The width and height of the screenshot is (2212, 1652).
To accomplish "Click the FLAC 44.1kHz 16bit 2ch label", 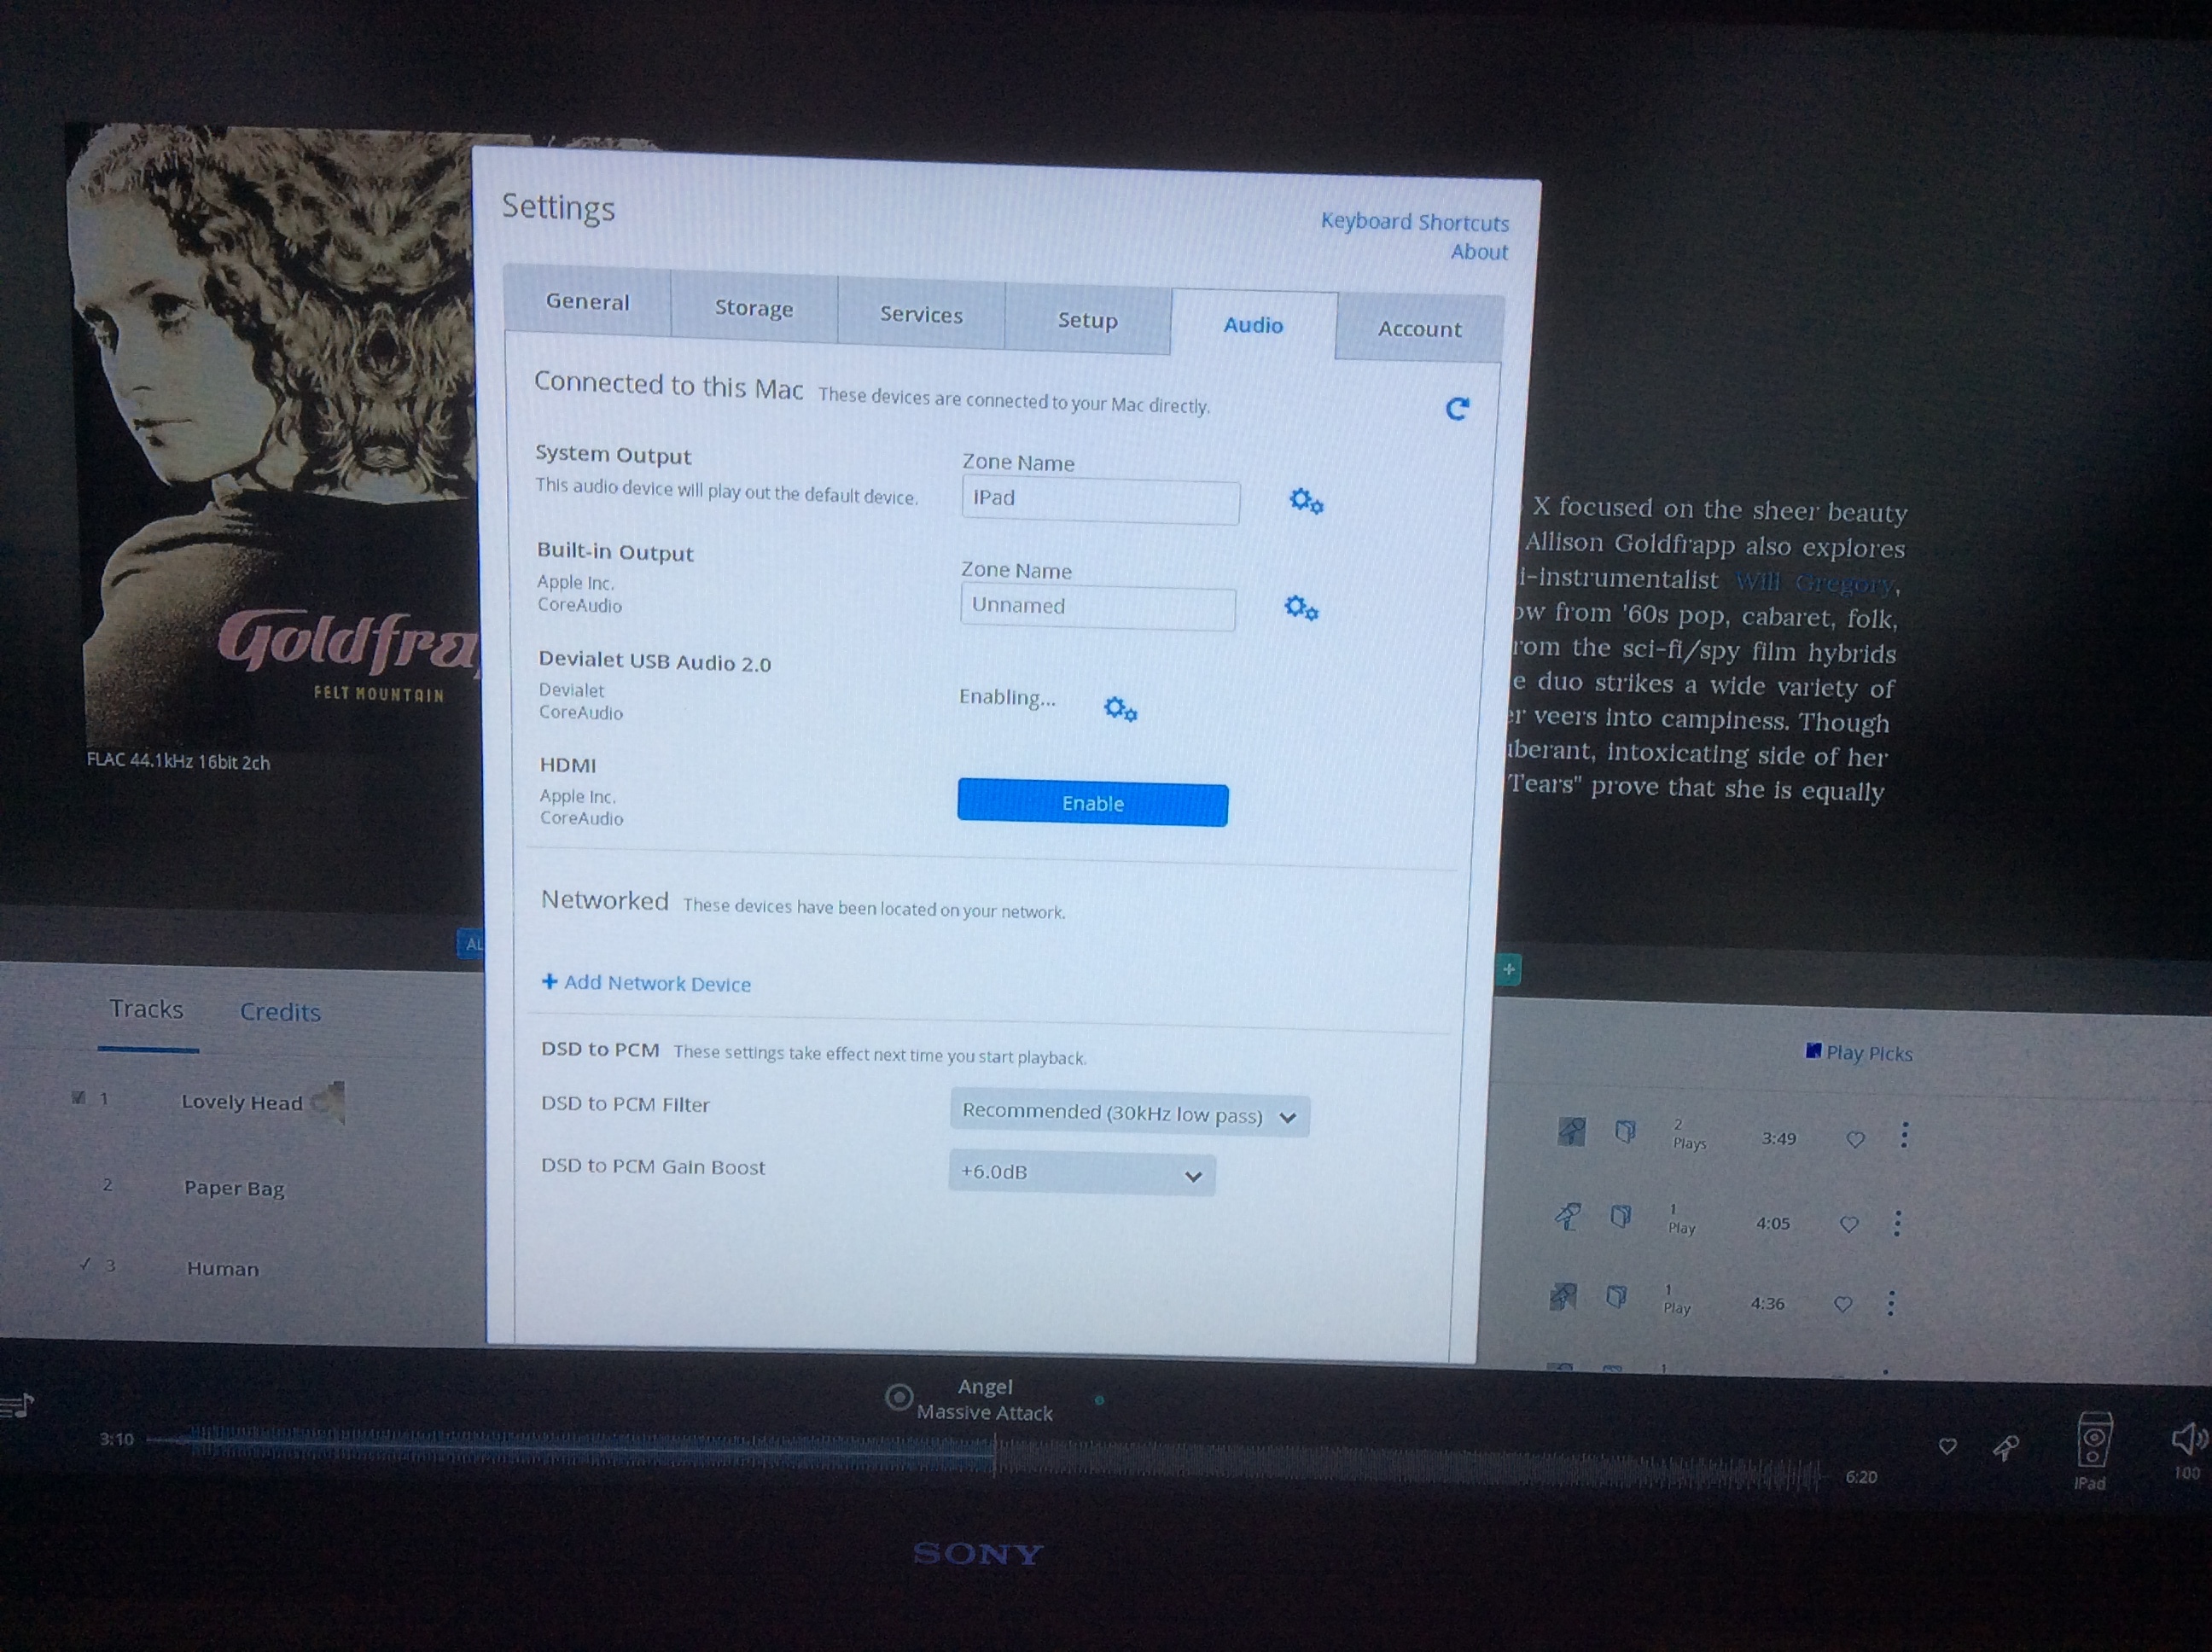I will (178, 761).
